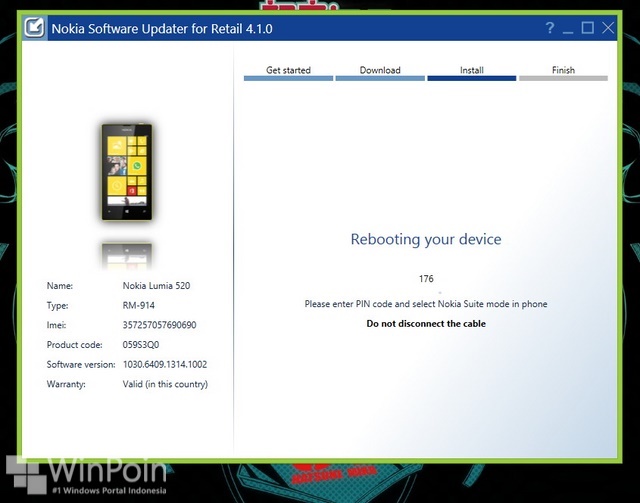Click the 'Warranty:' label
640x503 pixels.
pyautogui.click(x=66, y=384)
